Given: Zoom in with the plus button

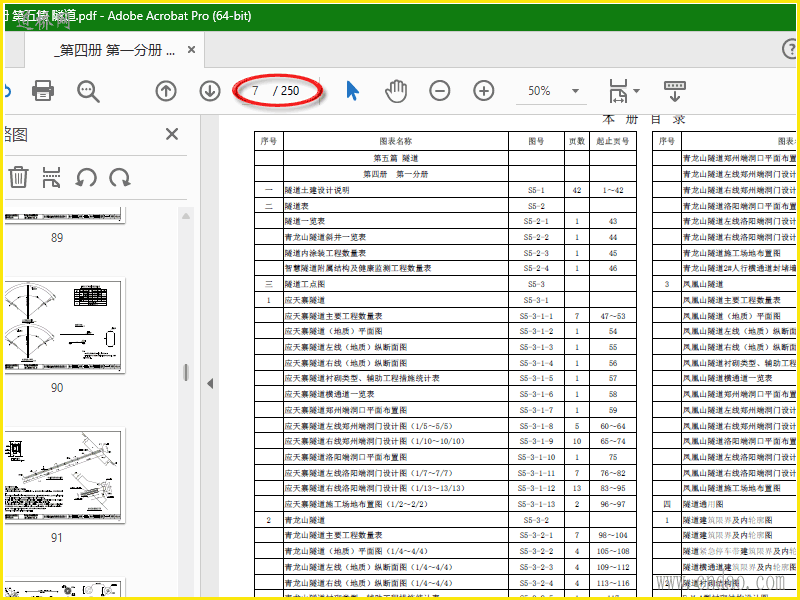Looking at the screenshot, I should [x=484, y=91].
